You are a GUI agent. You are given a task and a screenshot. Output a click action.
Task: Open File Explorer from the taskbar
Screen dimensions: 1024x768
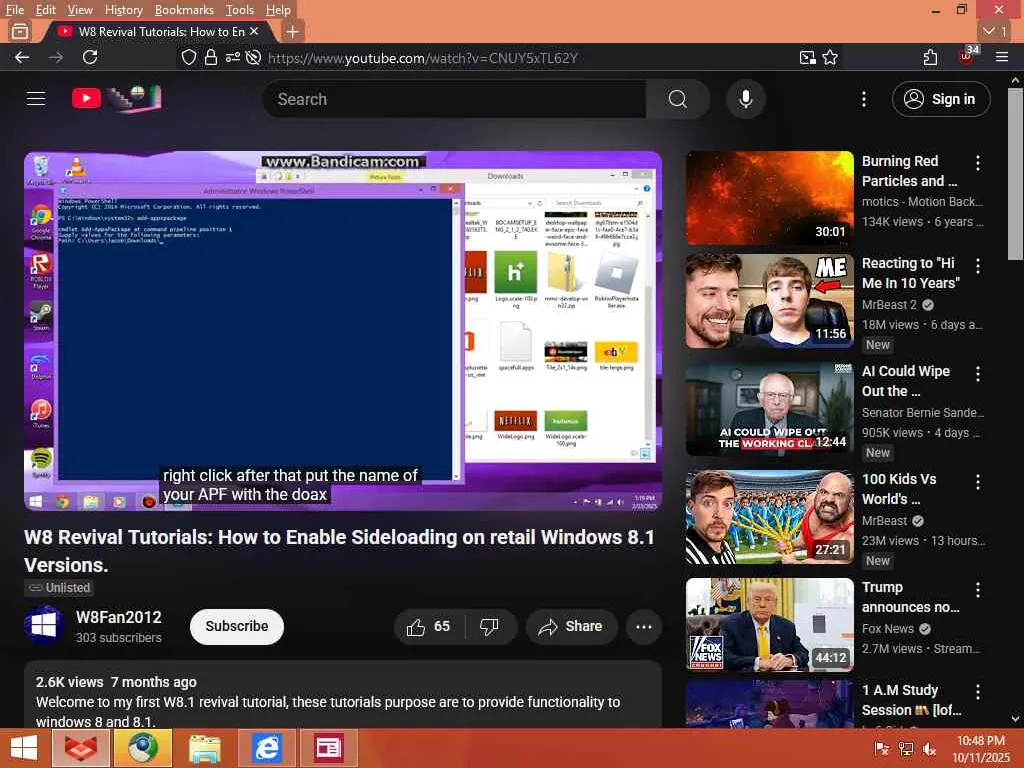(x=205, y=748)
